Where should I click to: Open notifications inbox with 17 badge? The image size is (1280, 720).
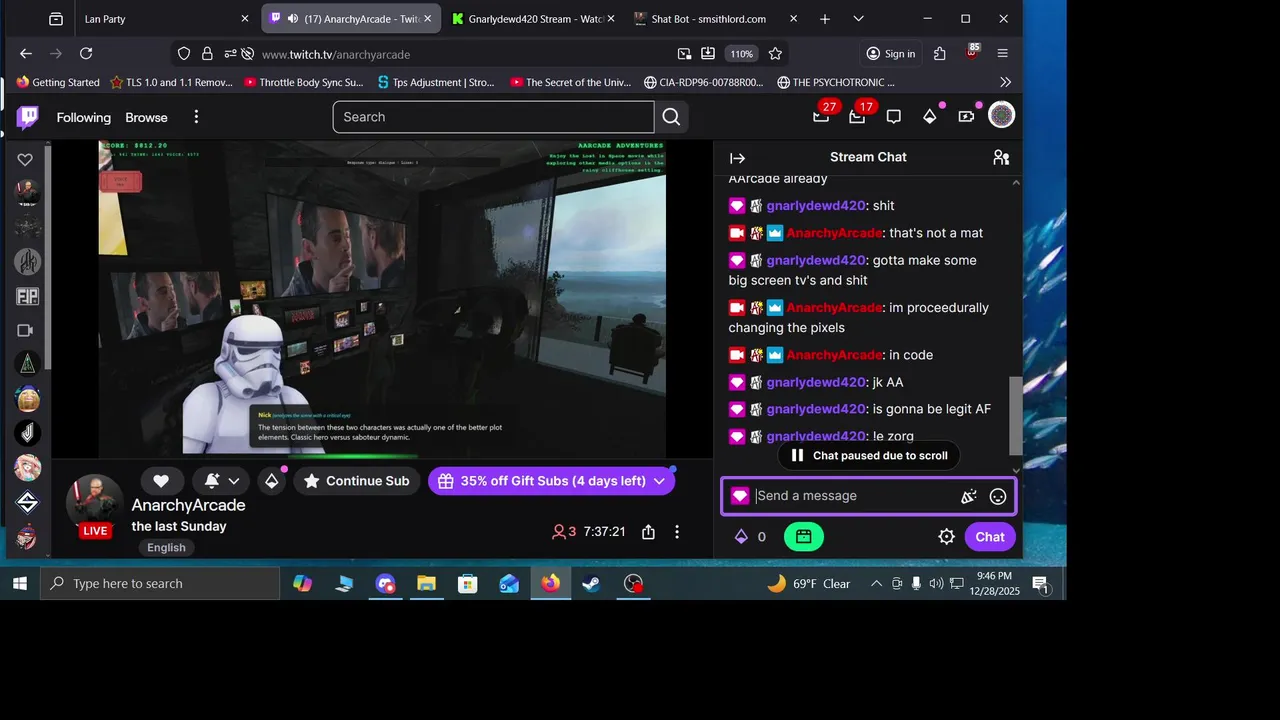(x=857, y=116)
